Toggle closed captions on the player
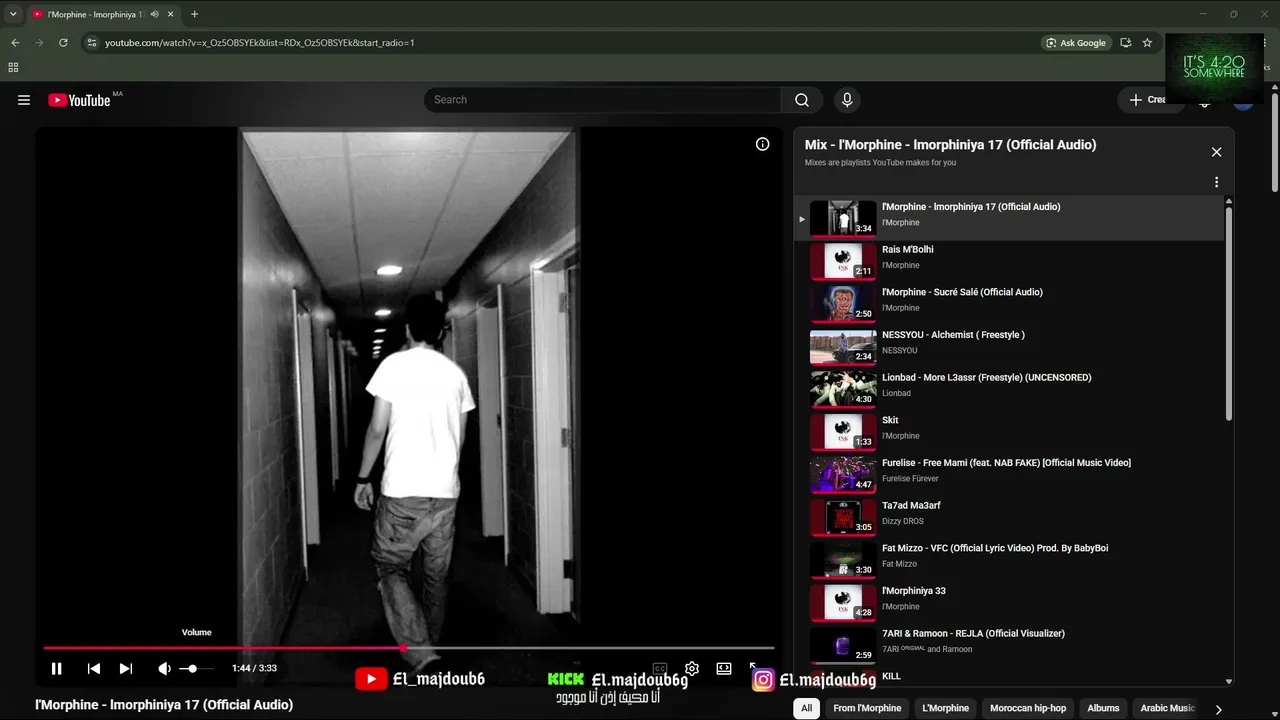This screenshot has height=720, width=1280. [660, 669]
